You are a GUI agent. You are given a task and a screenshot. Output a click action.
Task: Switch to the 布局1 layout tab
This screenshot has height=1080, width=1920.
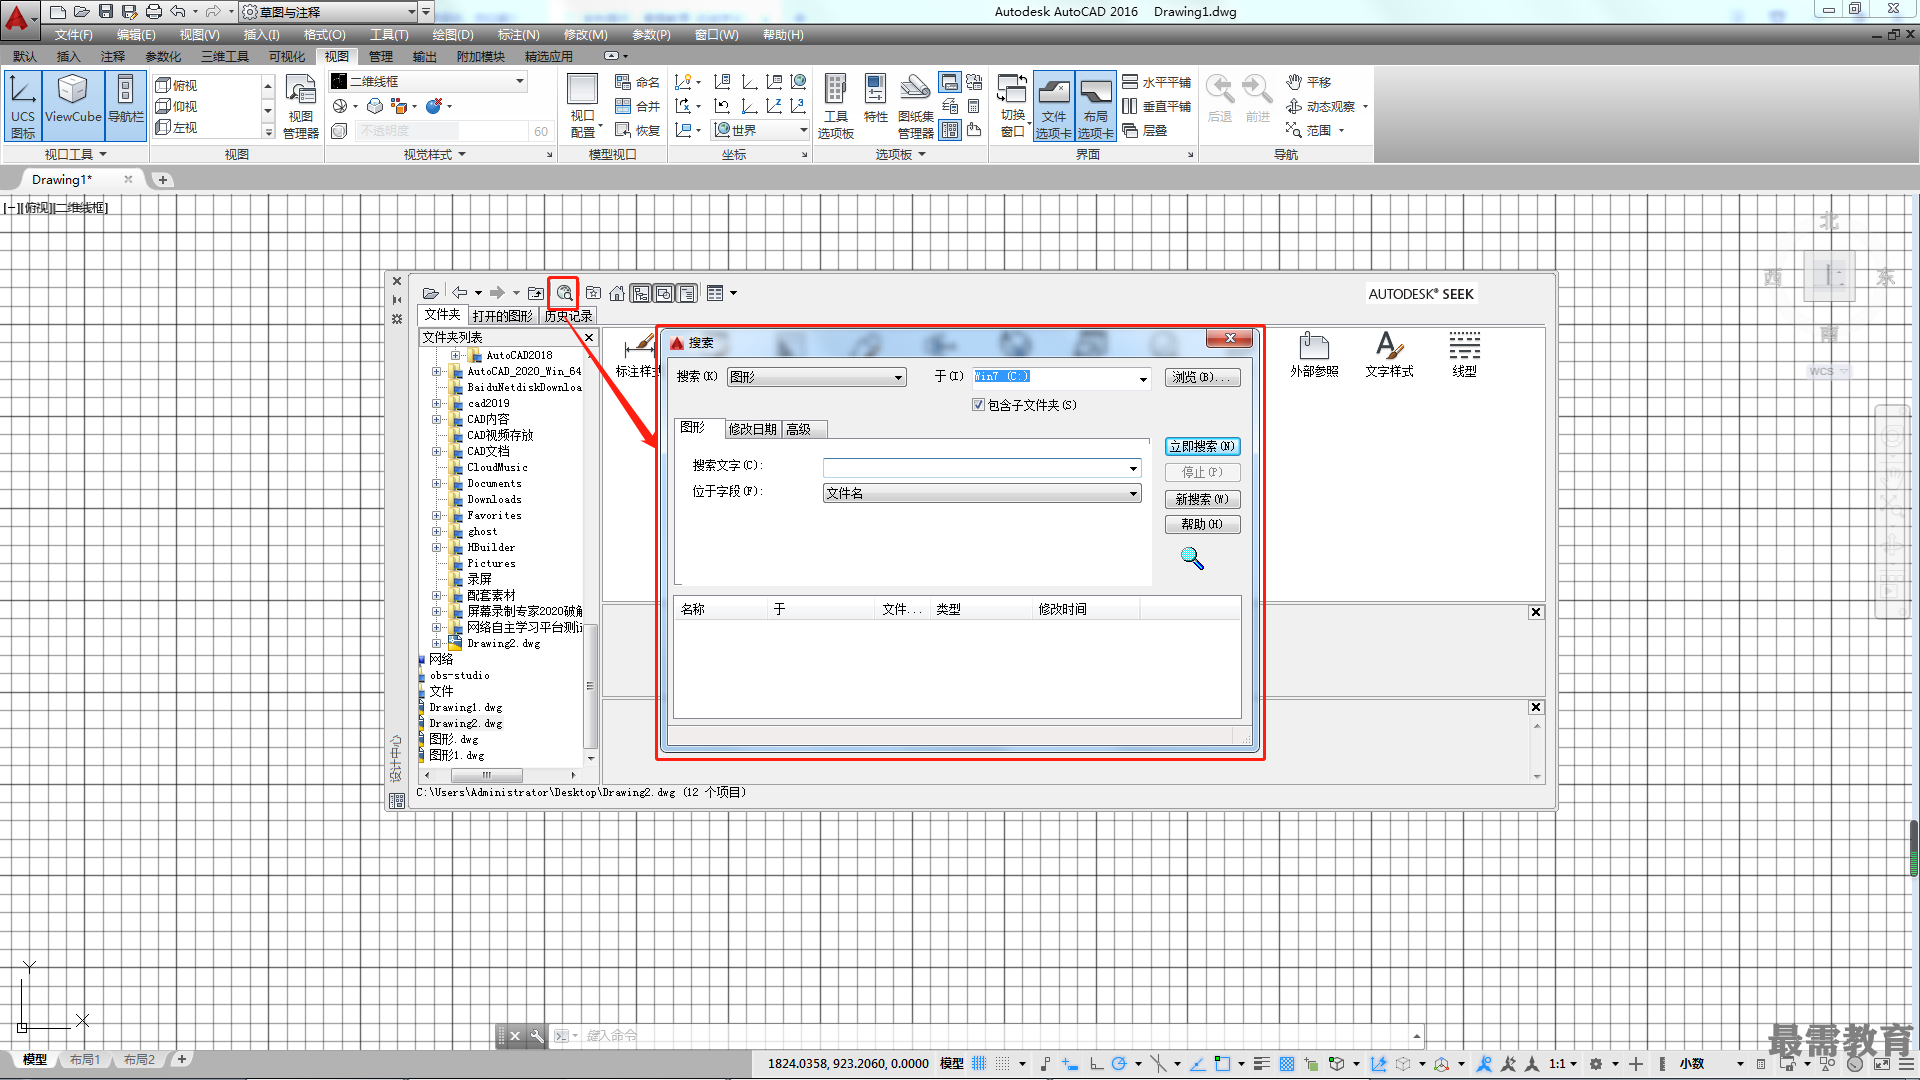click(85, 1059)
